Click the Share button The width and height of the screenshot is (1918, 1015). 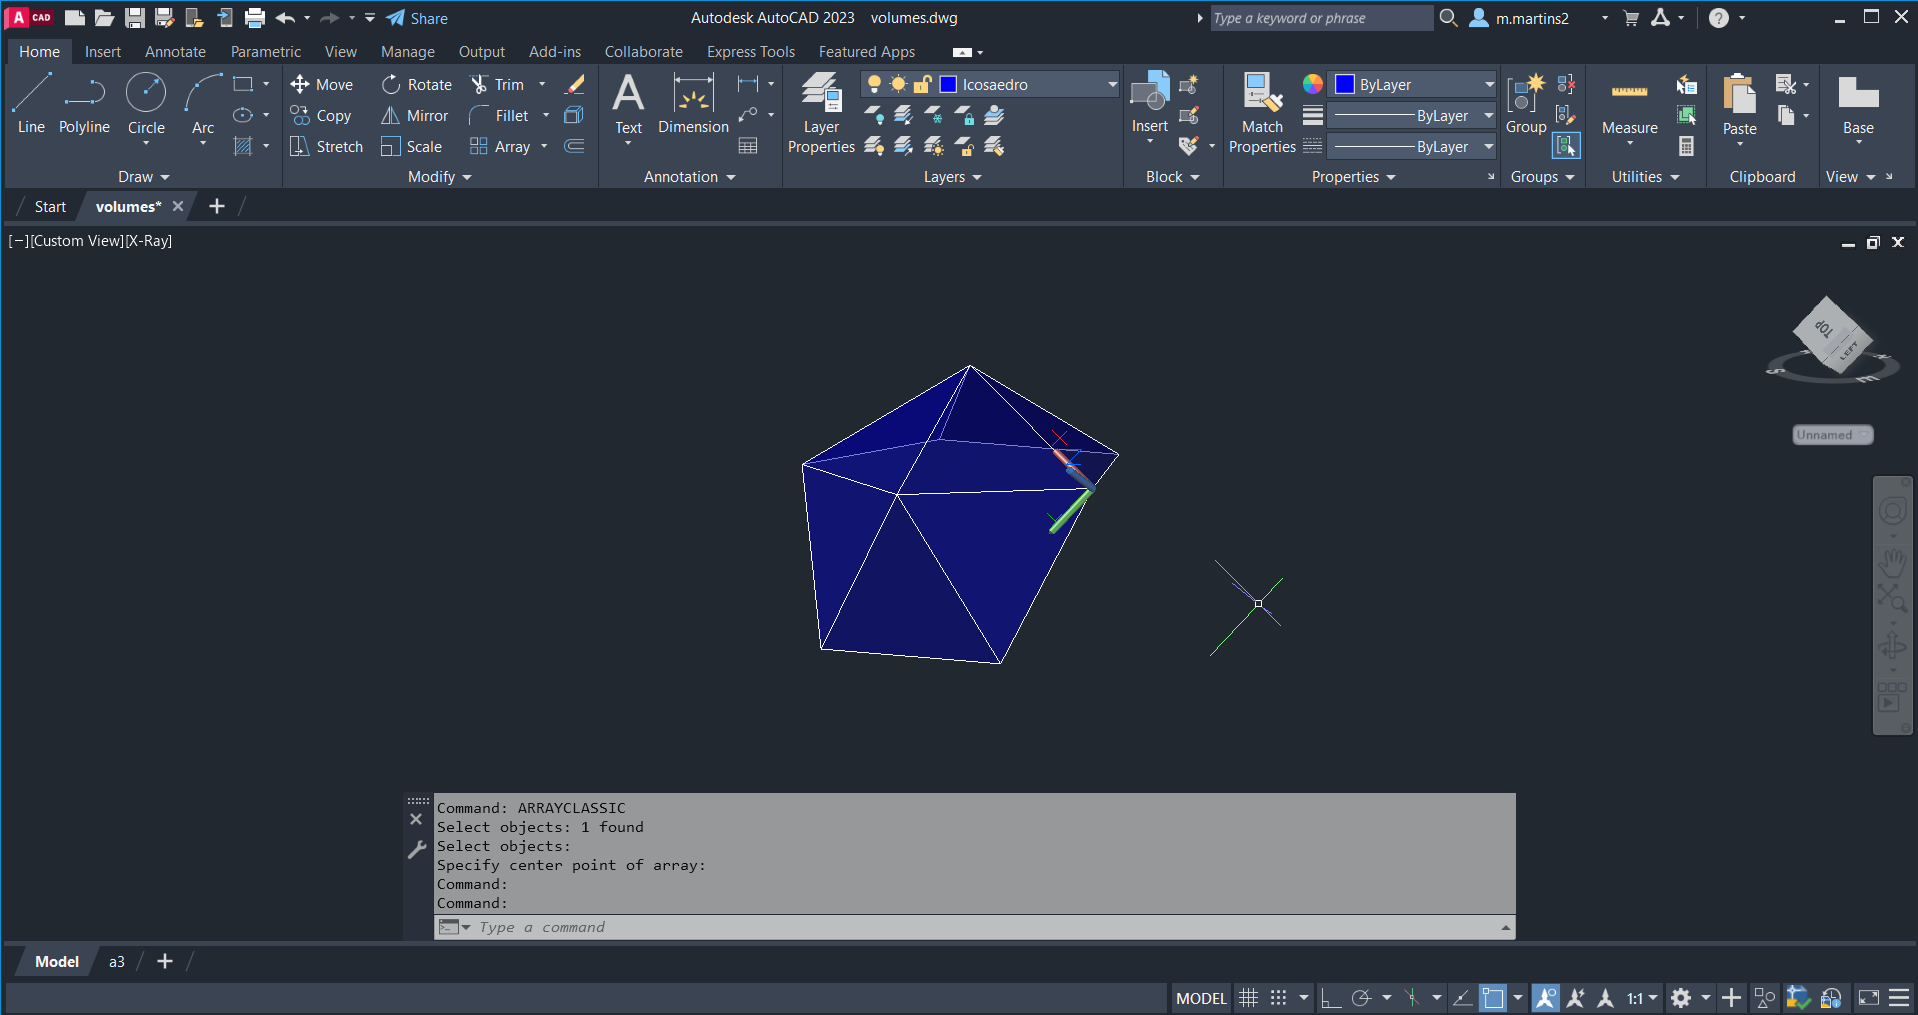click(x=417, y=18)
